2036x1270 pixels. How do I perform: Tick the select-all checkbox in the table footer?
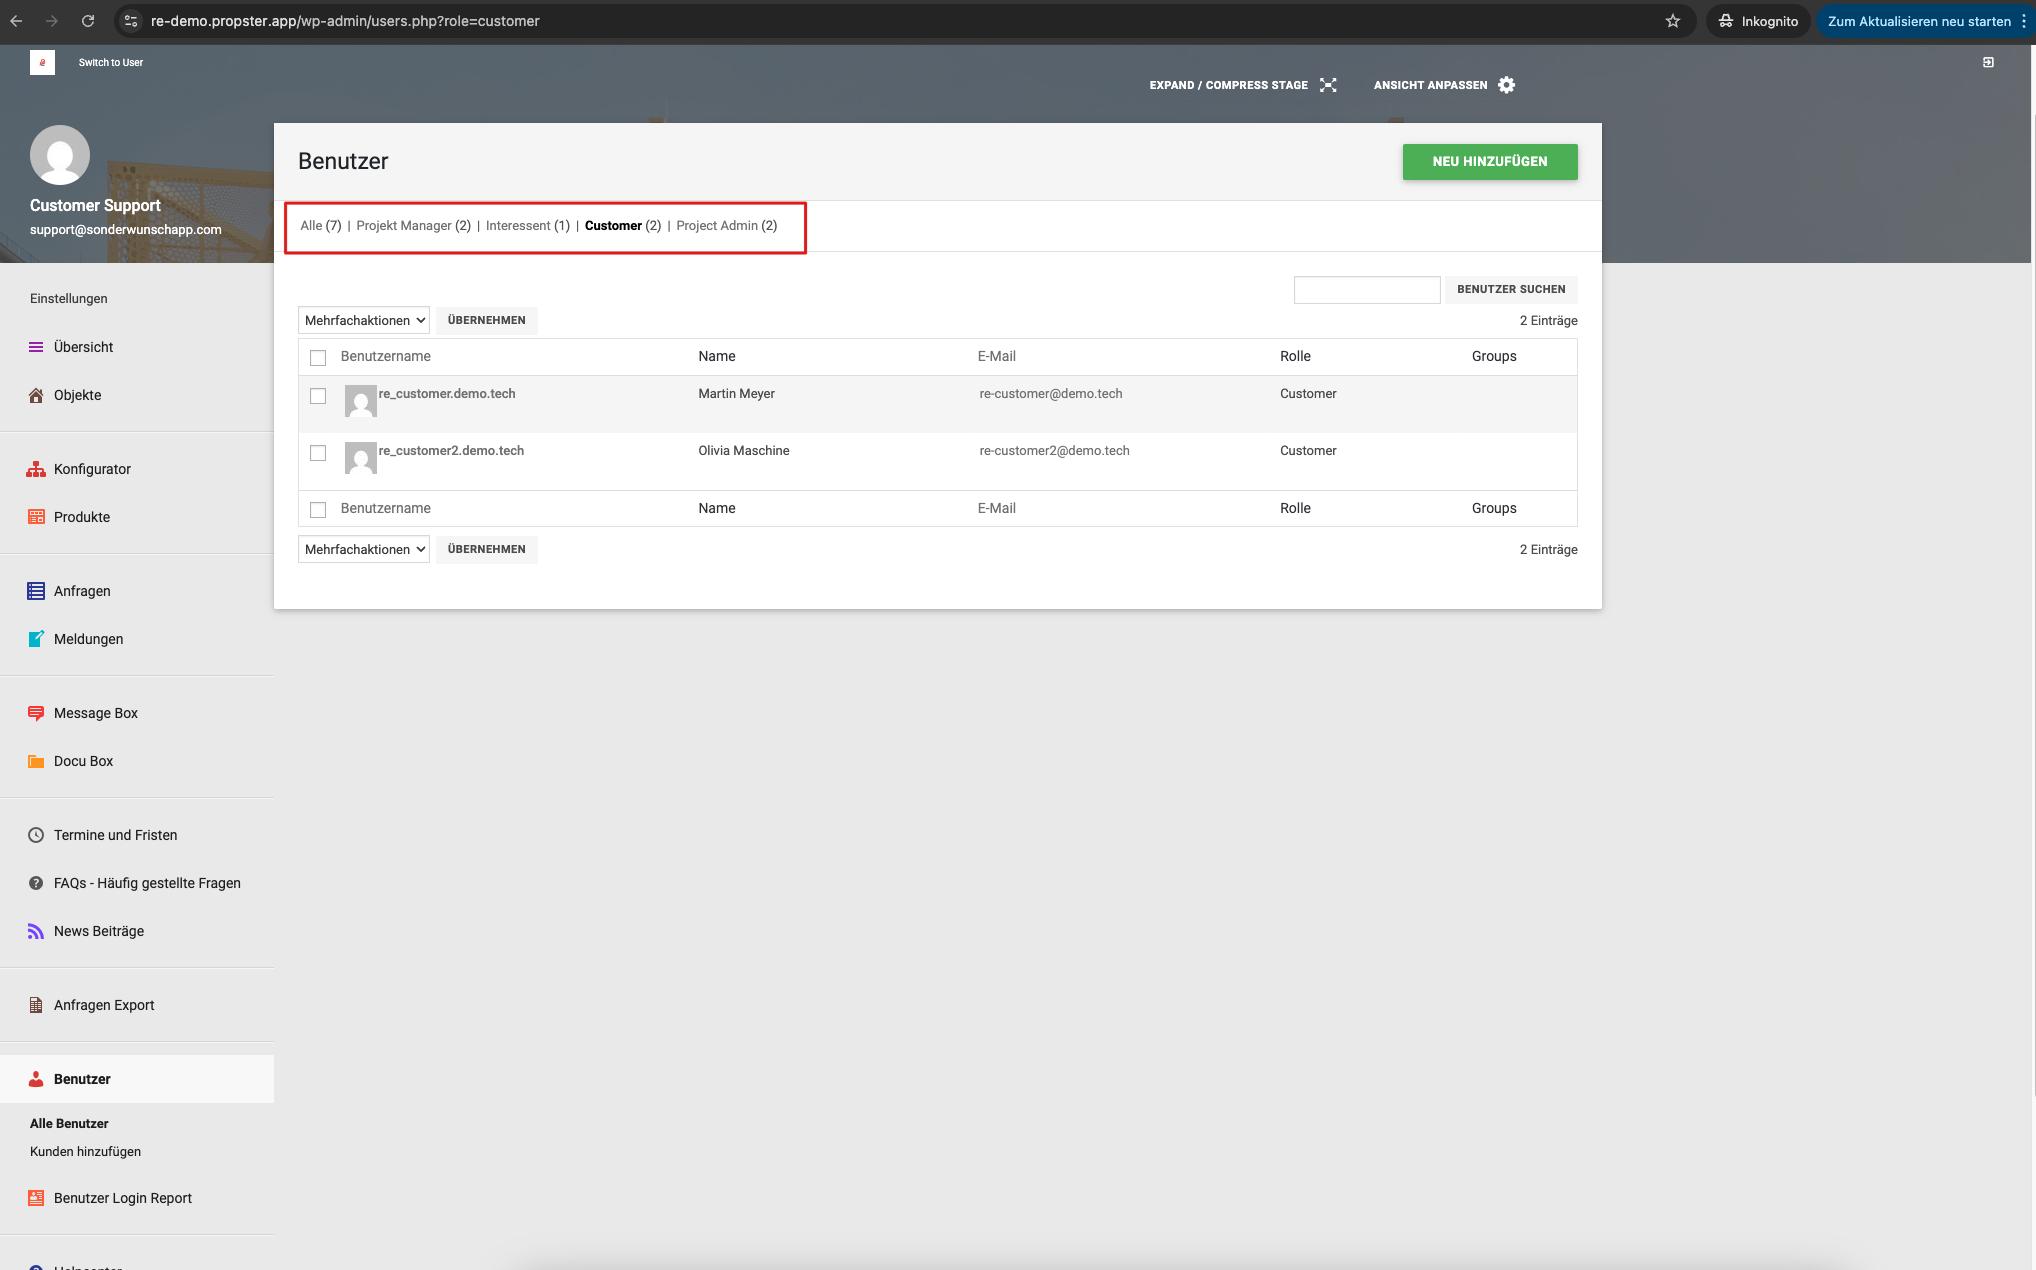pyautogui.click(x=318, y=510)
